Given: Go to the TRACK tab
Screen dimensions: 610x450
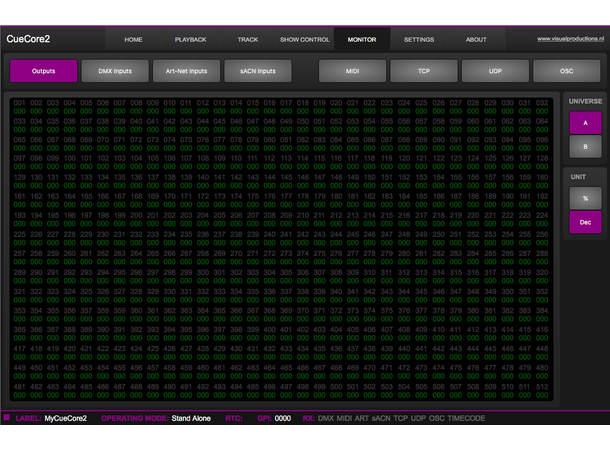Looking at the screenshot, I should 247,39.
